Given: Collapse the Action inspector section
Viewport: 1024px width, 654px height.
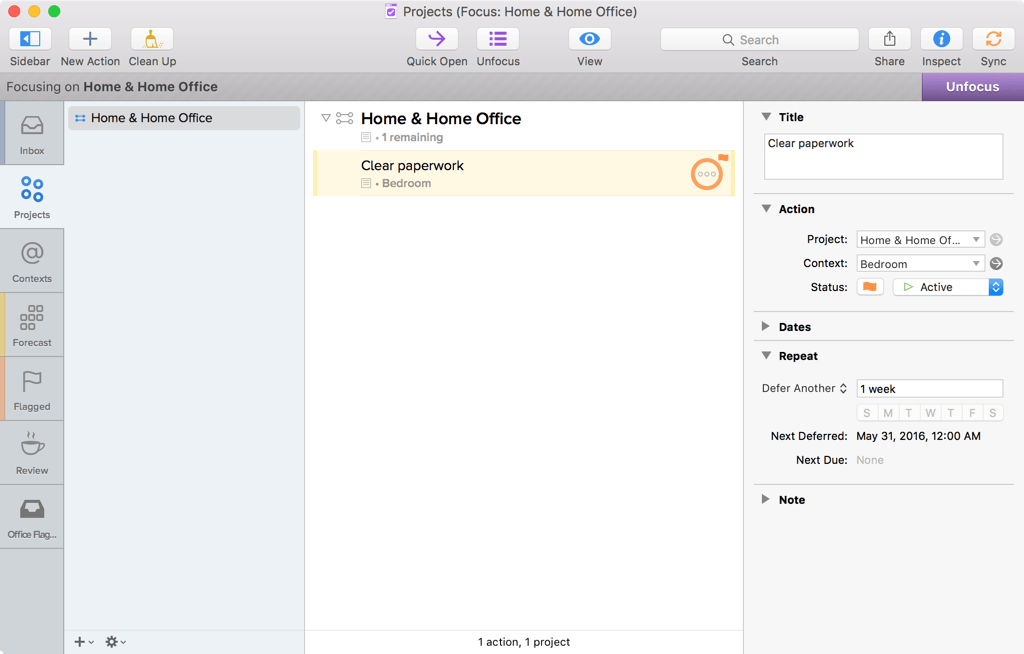Looking at the screenshot, I should point(766,209).
